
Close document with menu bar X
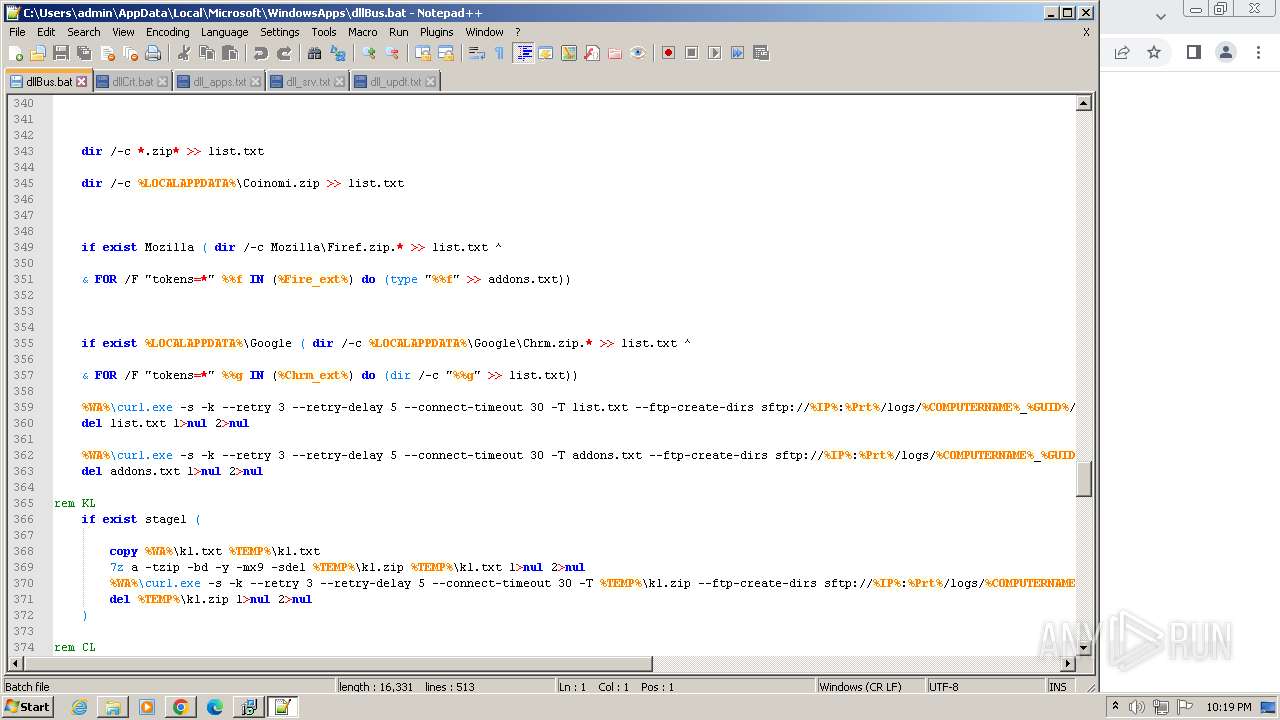[1086, 32]
